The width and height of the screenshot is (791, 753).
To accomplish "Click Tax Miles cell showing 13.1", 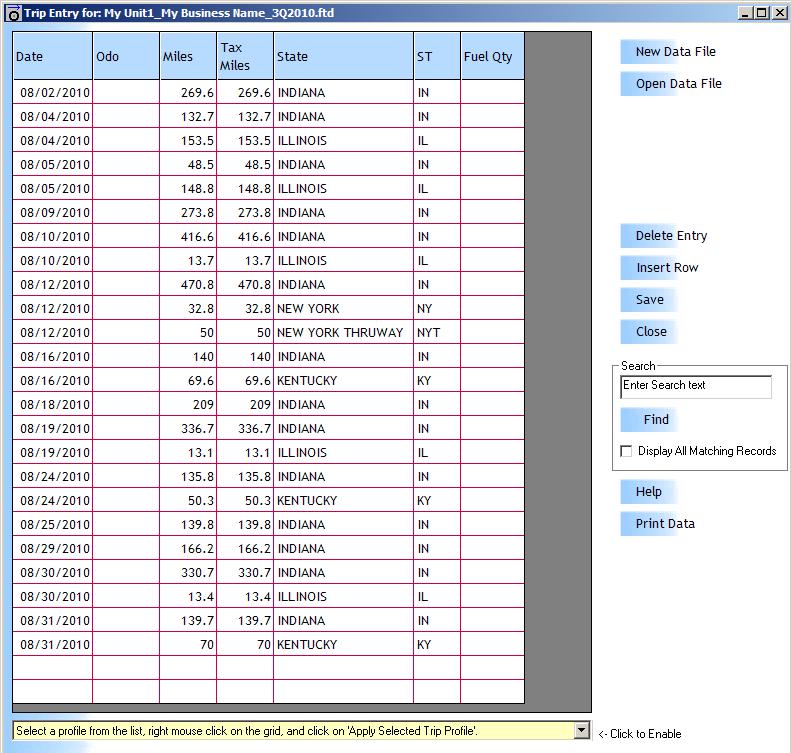I will pyautogui.click(x=245, y=452).
